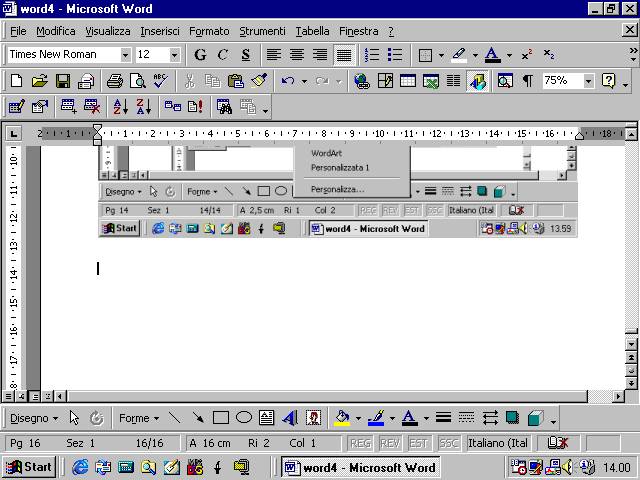Open the highlight color dropdown arrow

(x=475, y=55)
